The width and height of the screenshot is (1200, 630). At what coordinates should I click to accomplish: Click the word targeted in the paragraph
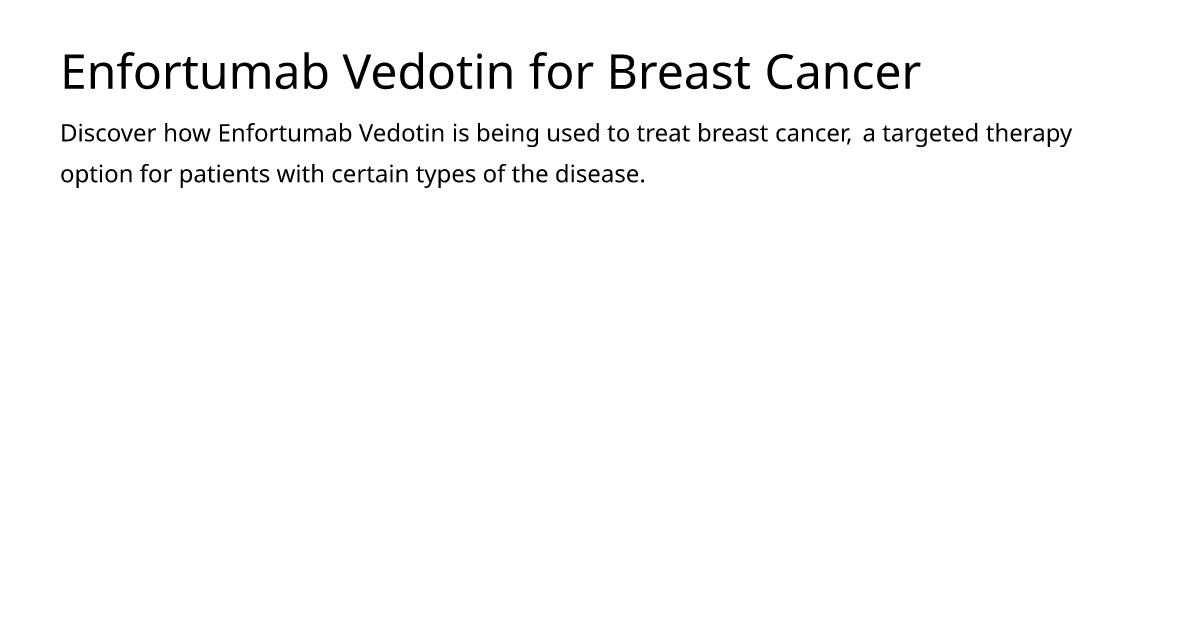pyautogui.click(x=930, y=133)
